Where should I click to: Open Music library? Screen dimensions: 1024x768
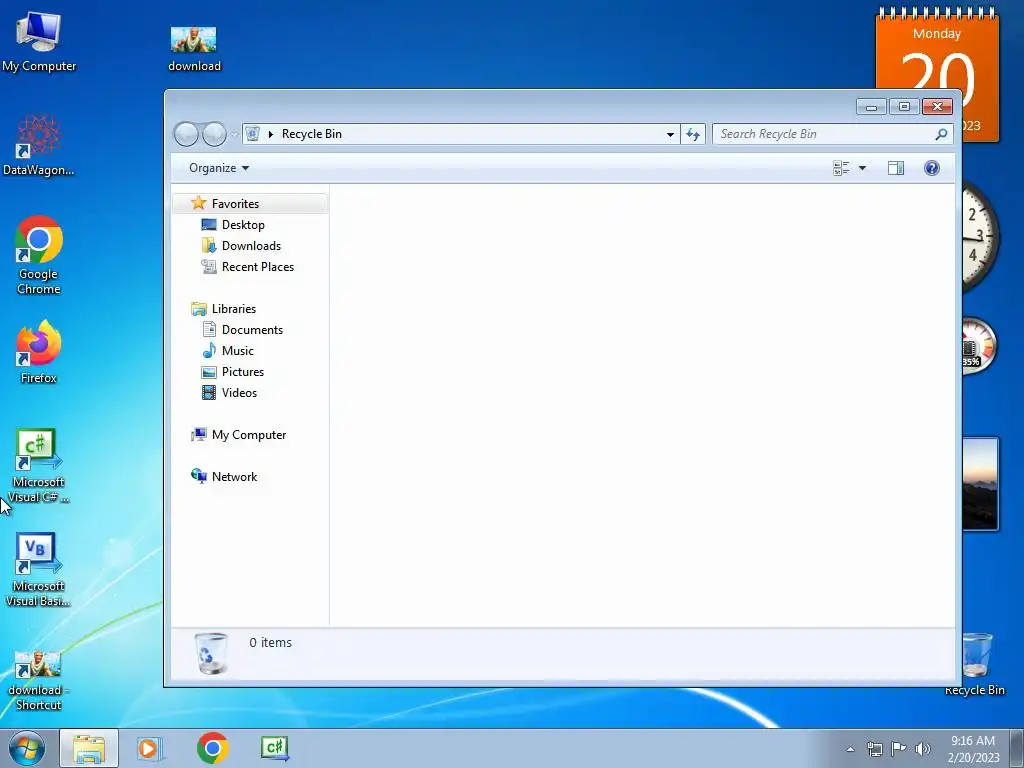pos(238,351)
